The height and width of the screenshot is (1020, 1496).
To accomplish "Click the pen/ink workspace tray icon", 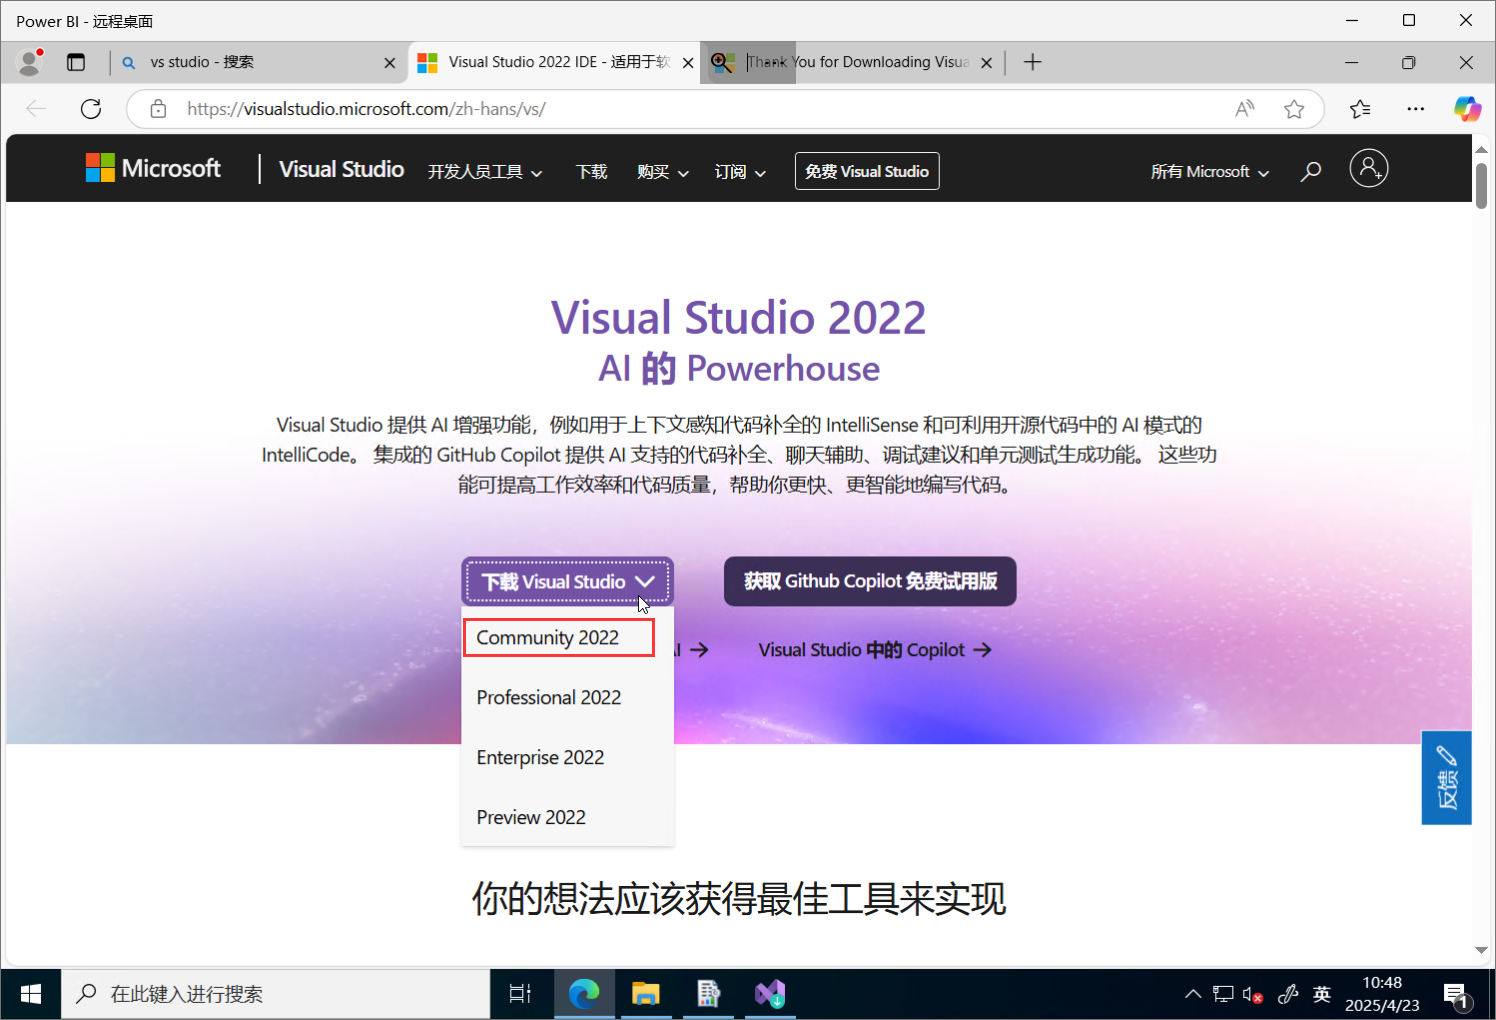I will click(x=1289, y=994).
